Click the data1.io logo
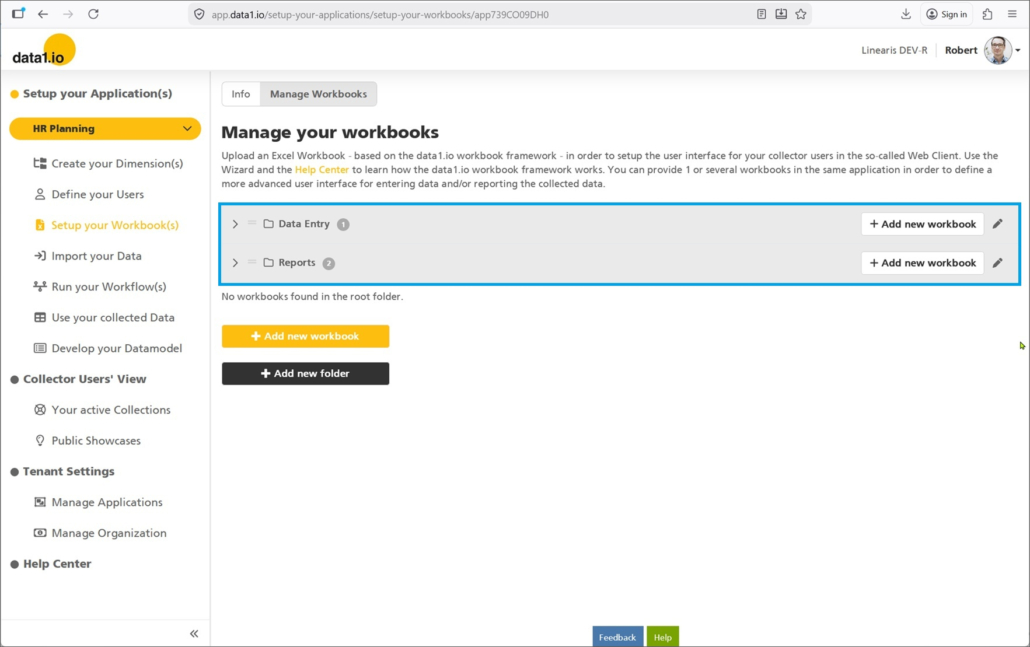1030x647 pixels. (x=42, y=52)
